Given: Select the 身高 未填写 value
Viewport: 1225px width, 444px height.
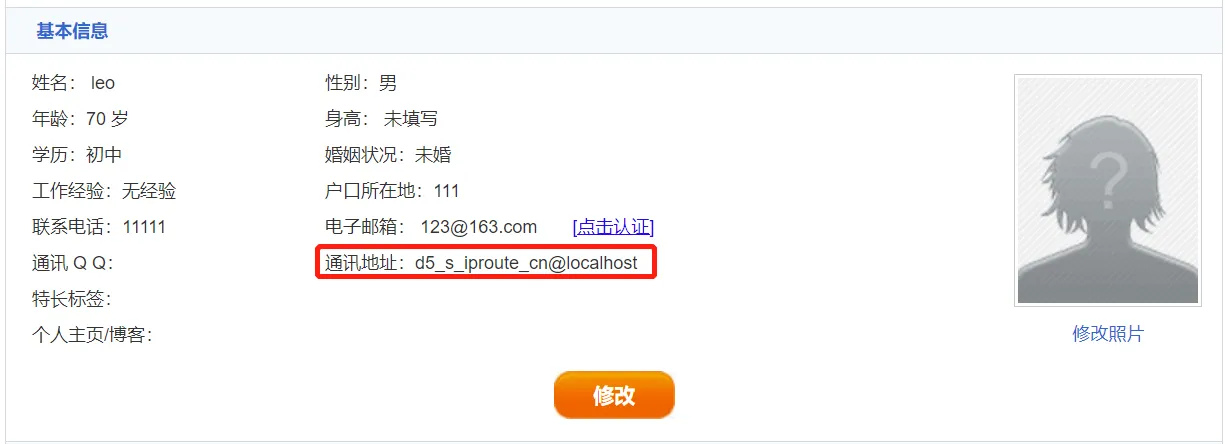Looking at the screenshot, I should click(411, 119).
